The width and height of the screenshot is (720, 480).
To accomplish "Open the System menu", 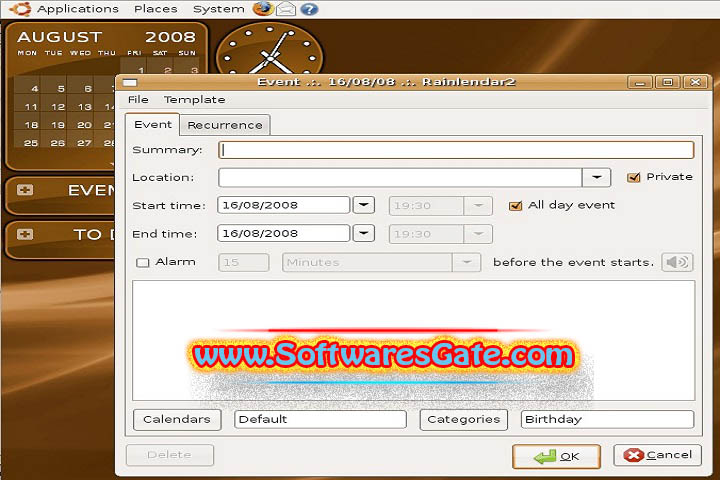I will (219, 9).
